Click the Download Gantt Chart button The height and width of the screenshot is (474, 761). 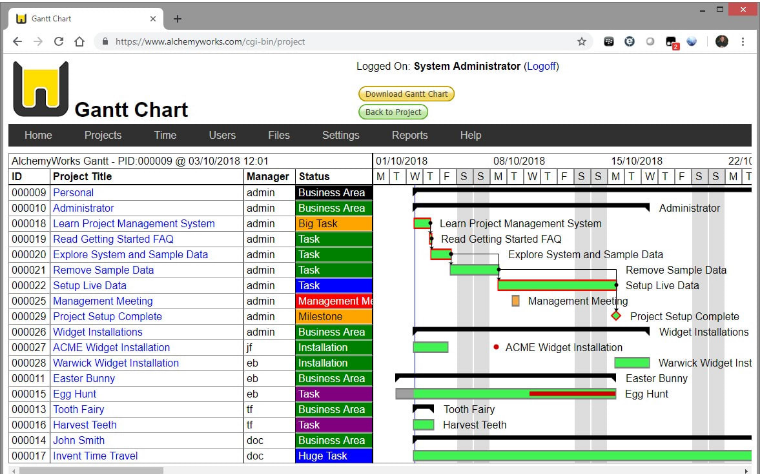tap(406, 94)
